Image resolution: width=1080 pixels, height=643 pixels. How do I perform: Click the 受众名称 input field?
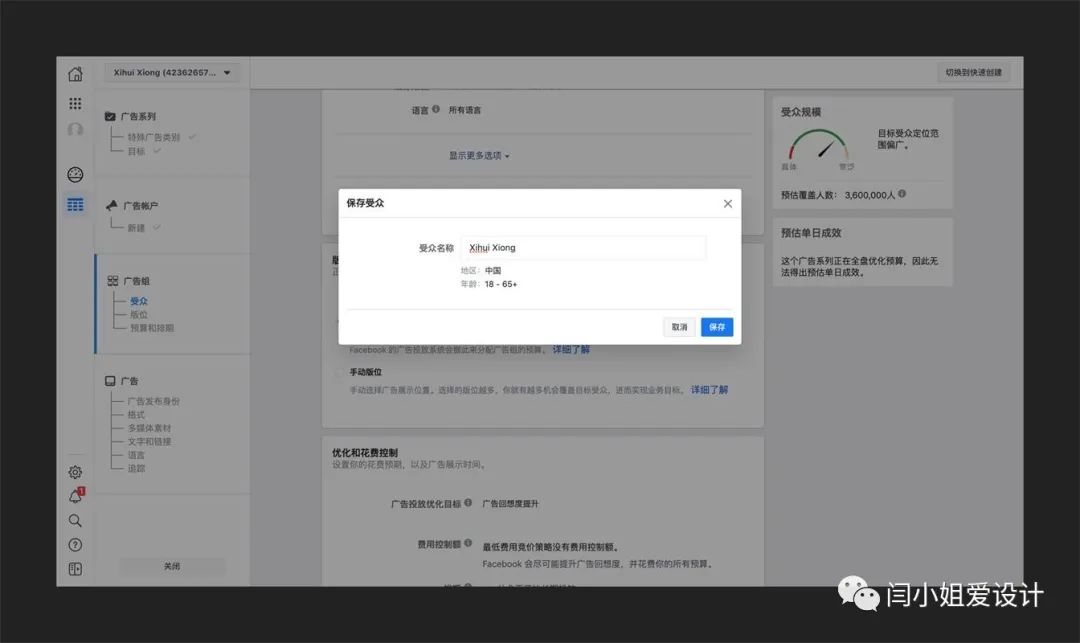point(583,248)
